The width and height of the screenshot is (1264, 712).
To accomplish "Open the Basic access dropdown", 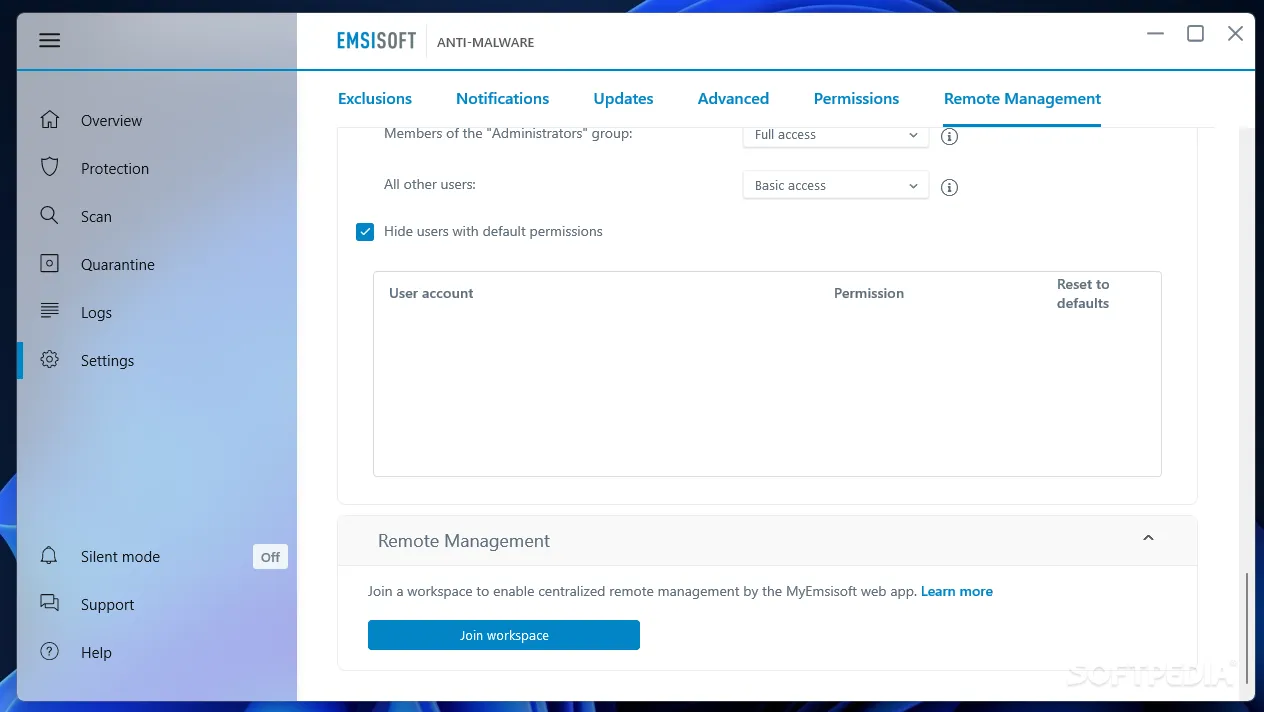I will coord(836,186).
